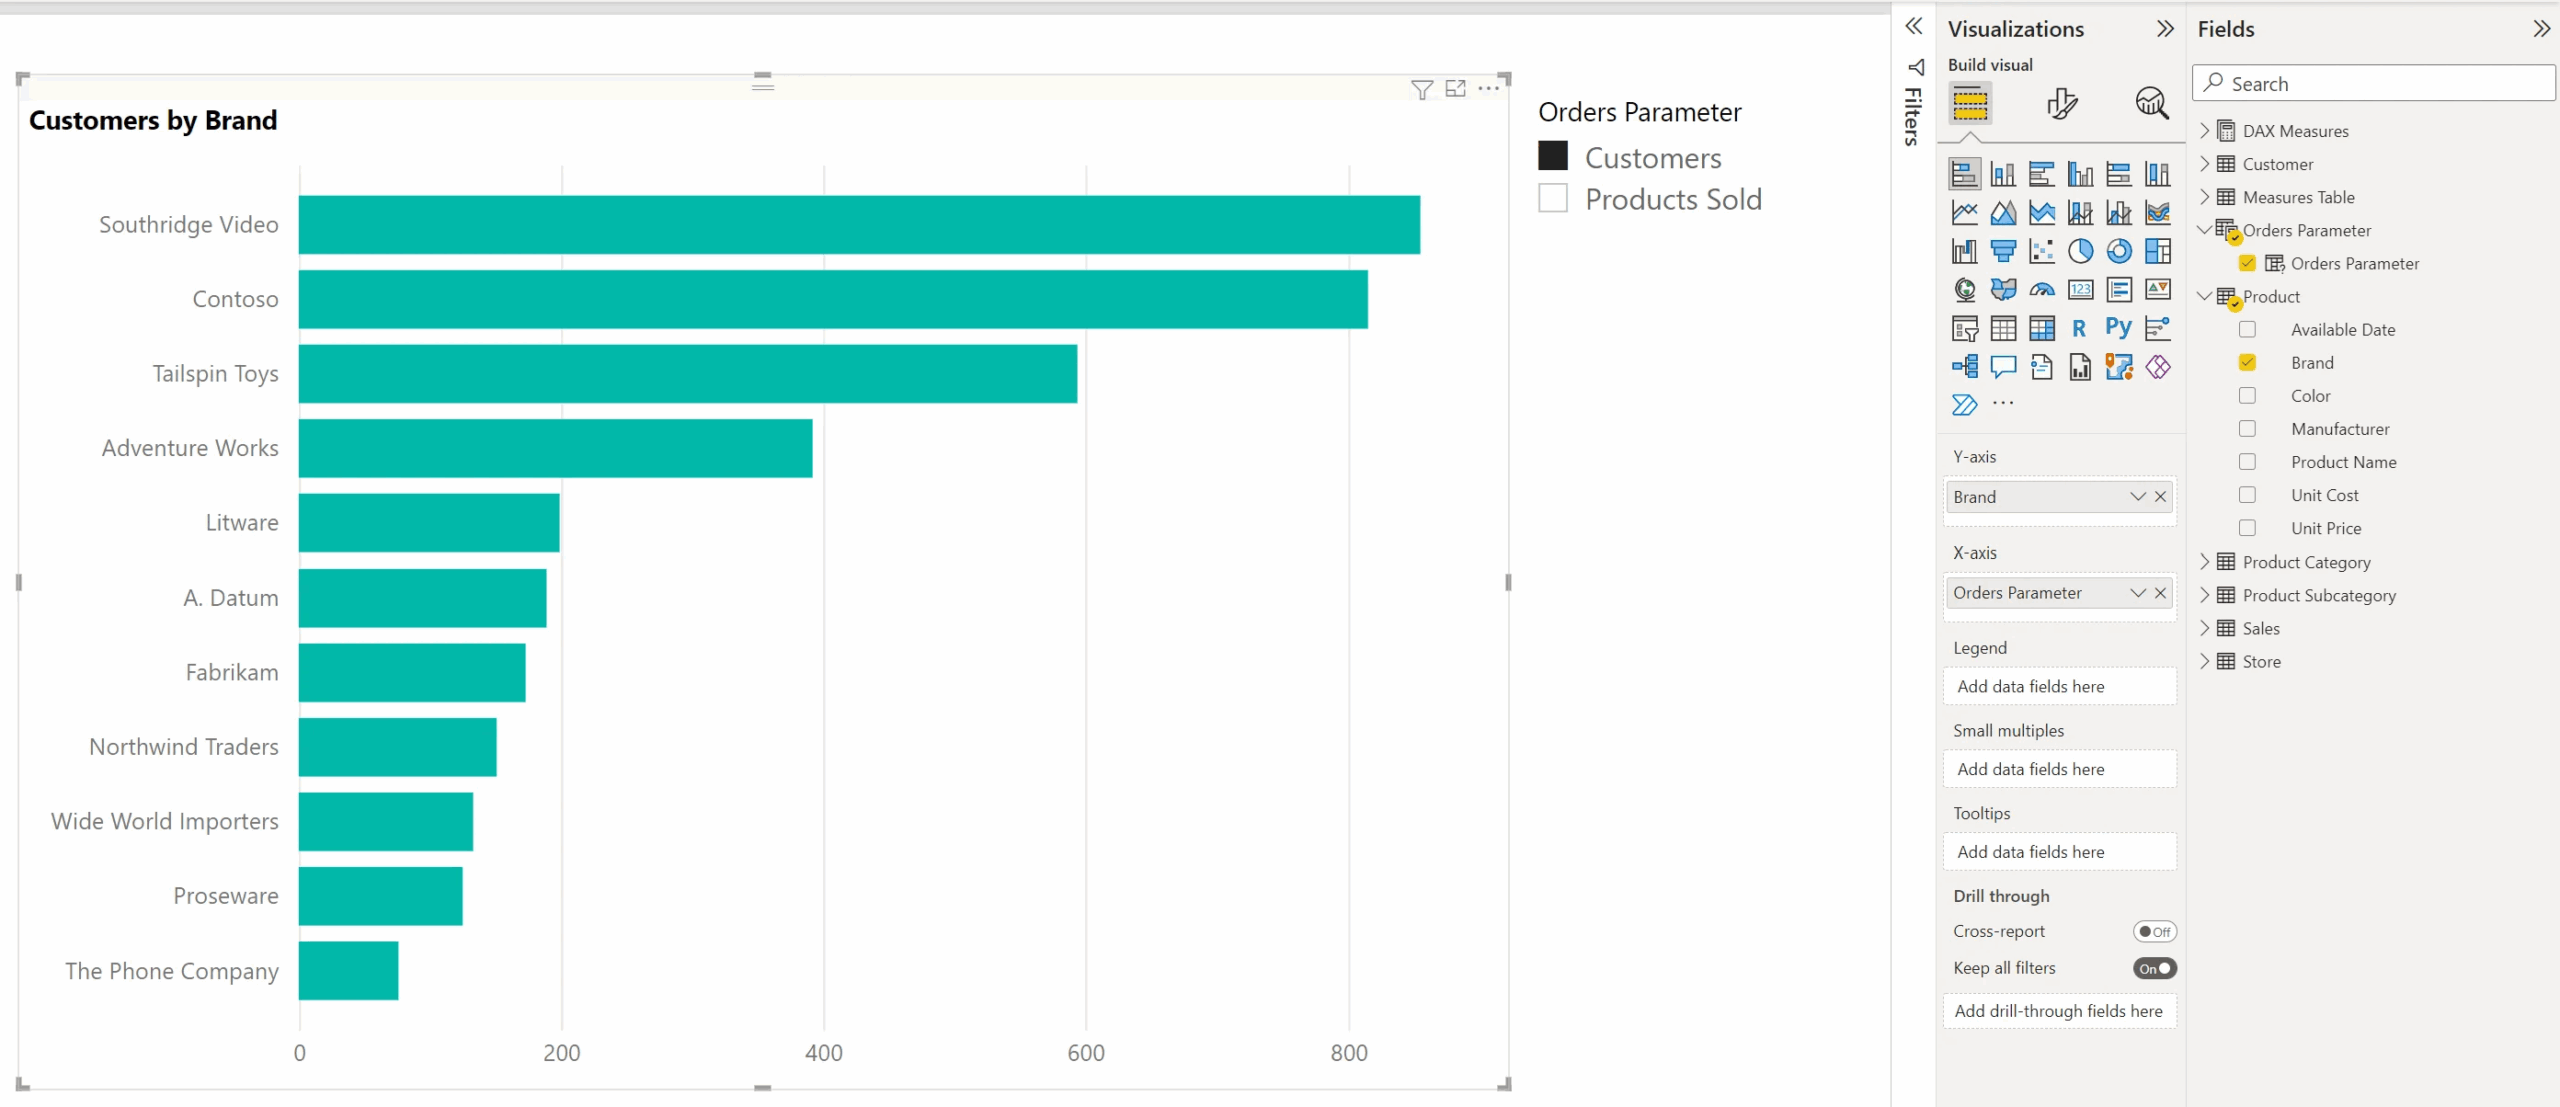
Task: Remove Orders Parameter from the X-axis
Action: [x=2160, y=592]
